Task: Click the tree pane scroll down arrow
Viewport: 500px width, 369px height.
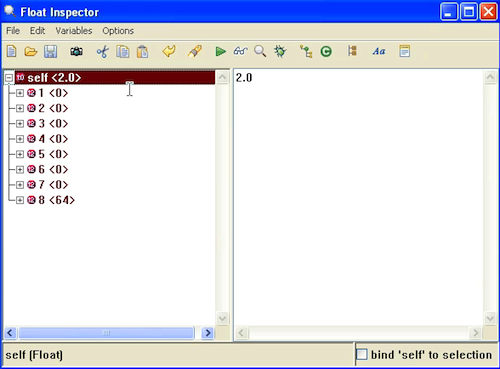Action: [x=222, y=318]
